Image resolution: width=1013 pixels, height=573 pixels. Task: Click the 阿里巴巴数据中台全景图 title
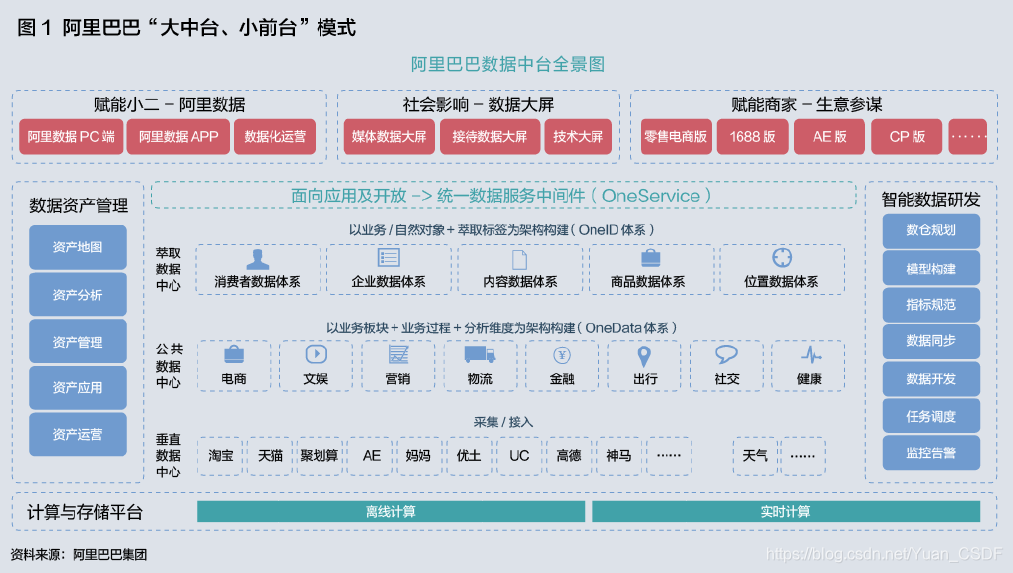(x=508, y=65)
